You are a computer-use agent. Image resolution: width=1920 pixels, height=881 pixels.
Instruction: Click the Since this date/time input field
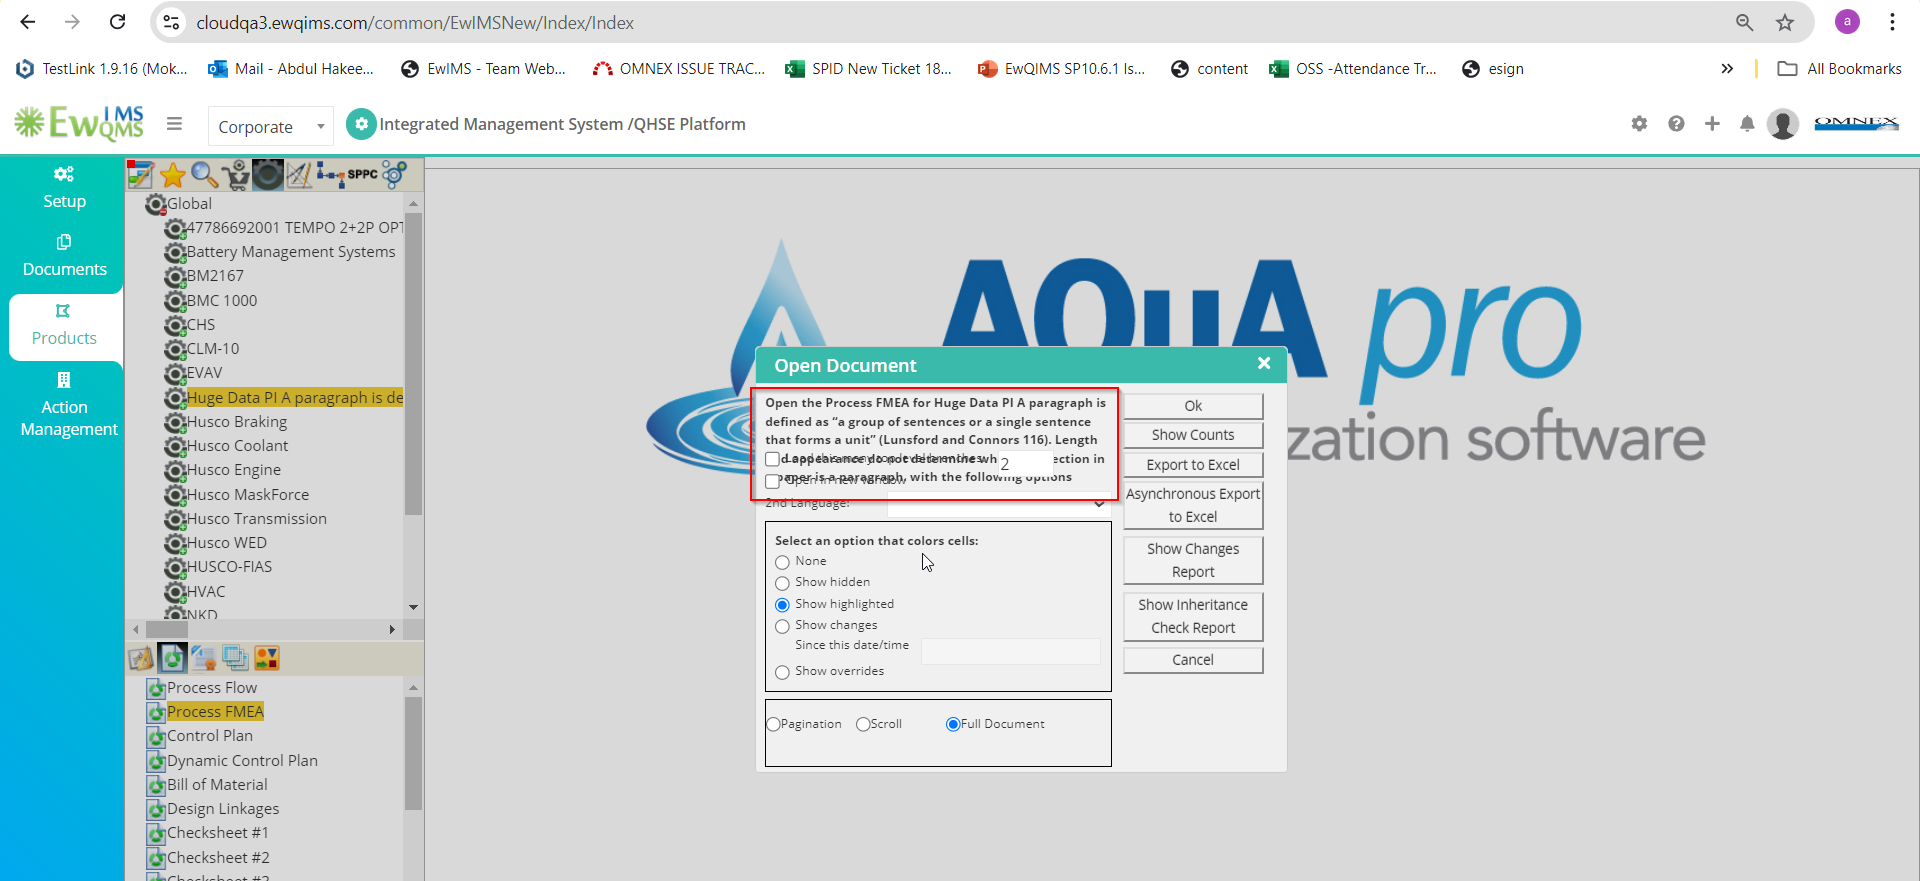click(1010, 652)
